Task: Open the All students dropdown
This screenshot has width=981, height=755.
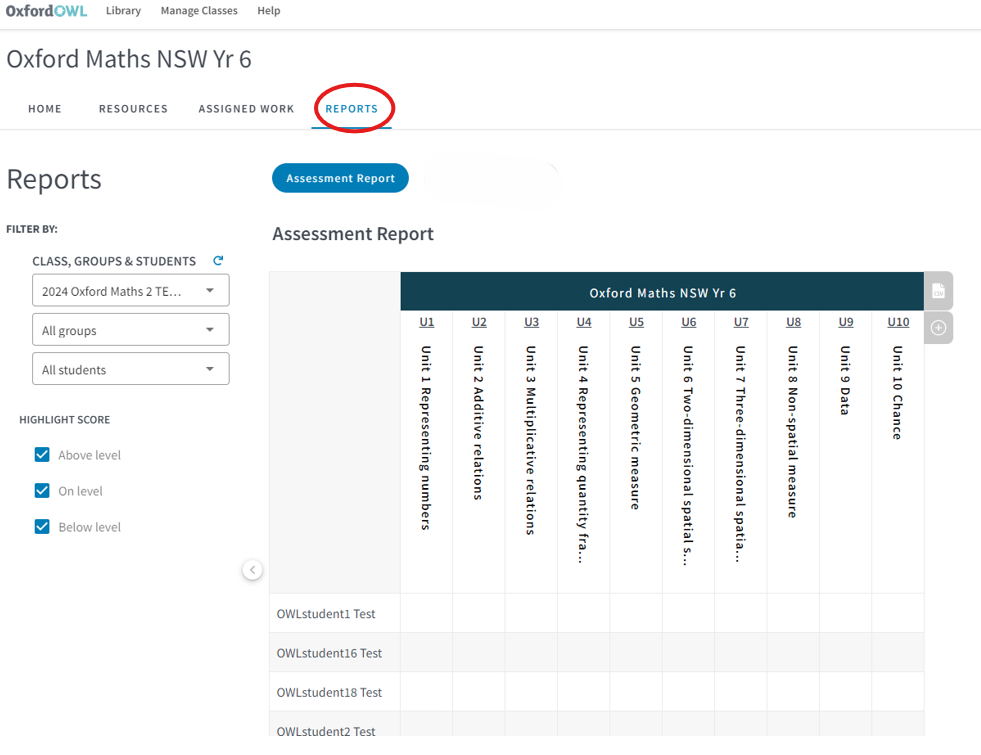Action: (x=130, y=369)
